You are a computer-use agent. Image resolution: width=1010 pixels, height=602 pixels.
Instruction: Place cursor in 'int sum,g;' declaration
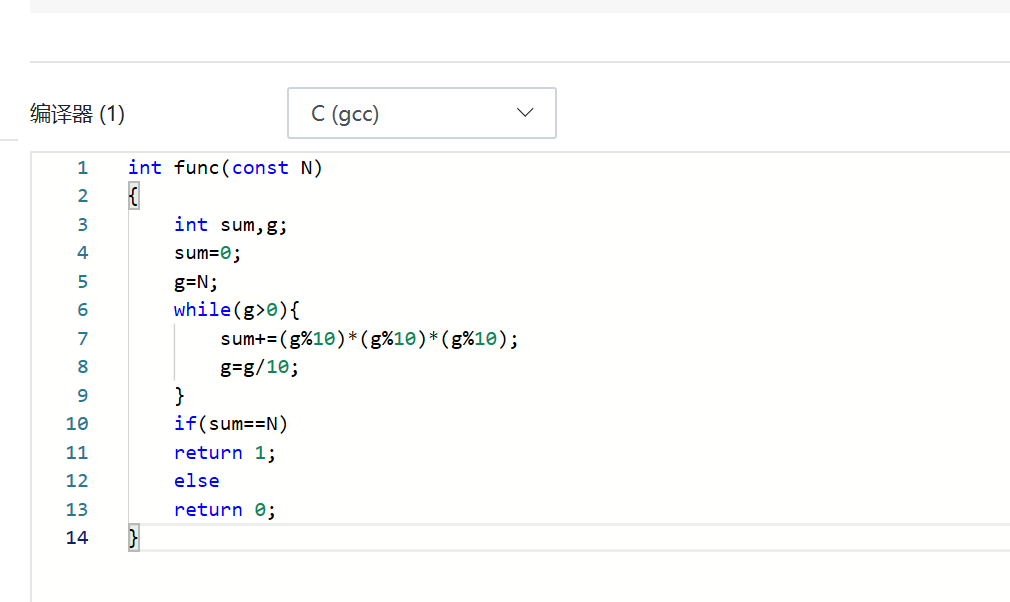tap(230, 225)
